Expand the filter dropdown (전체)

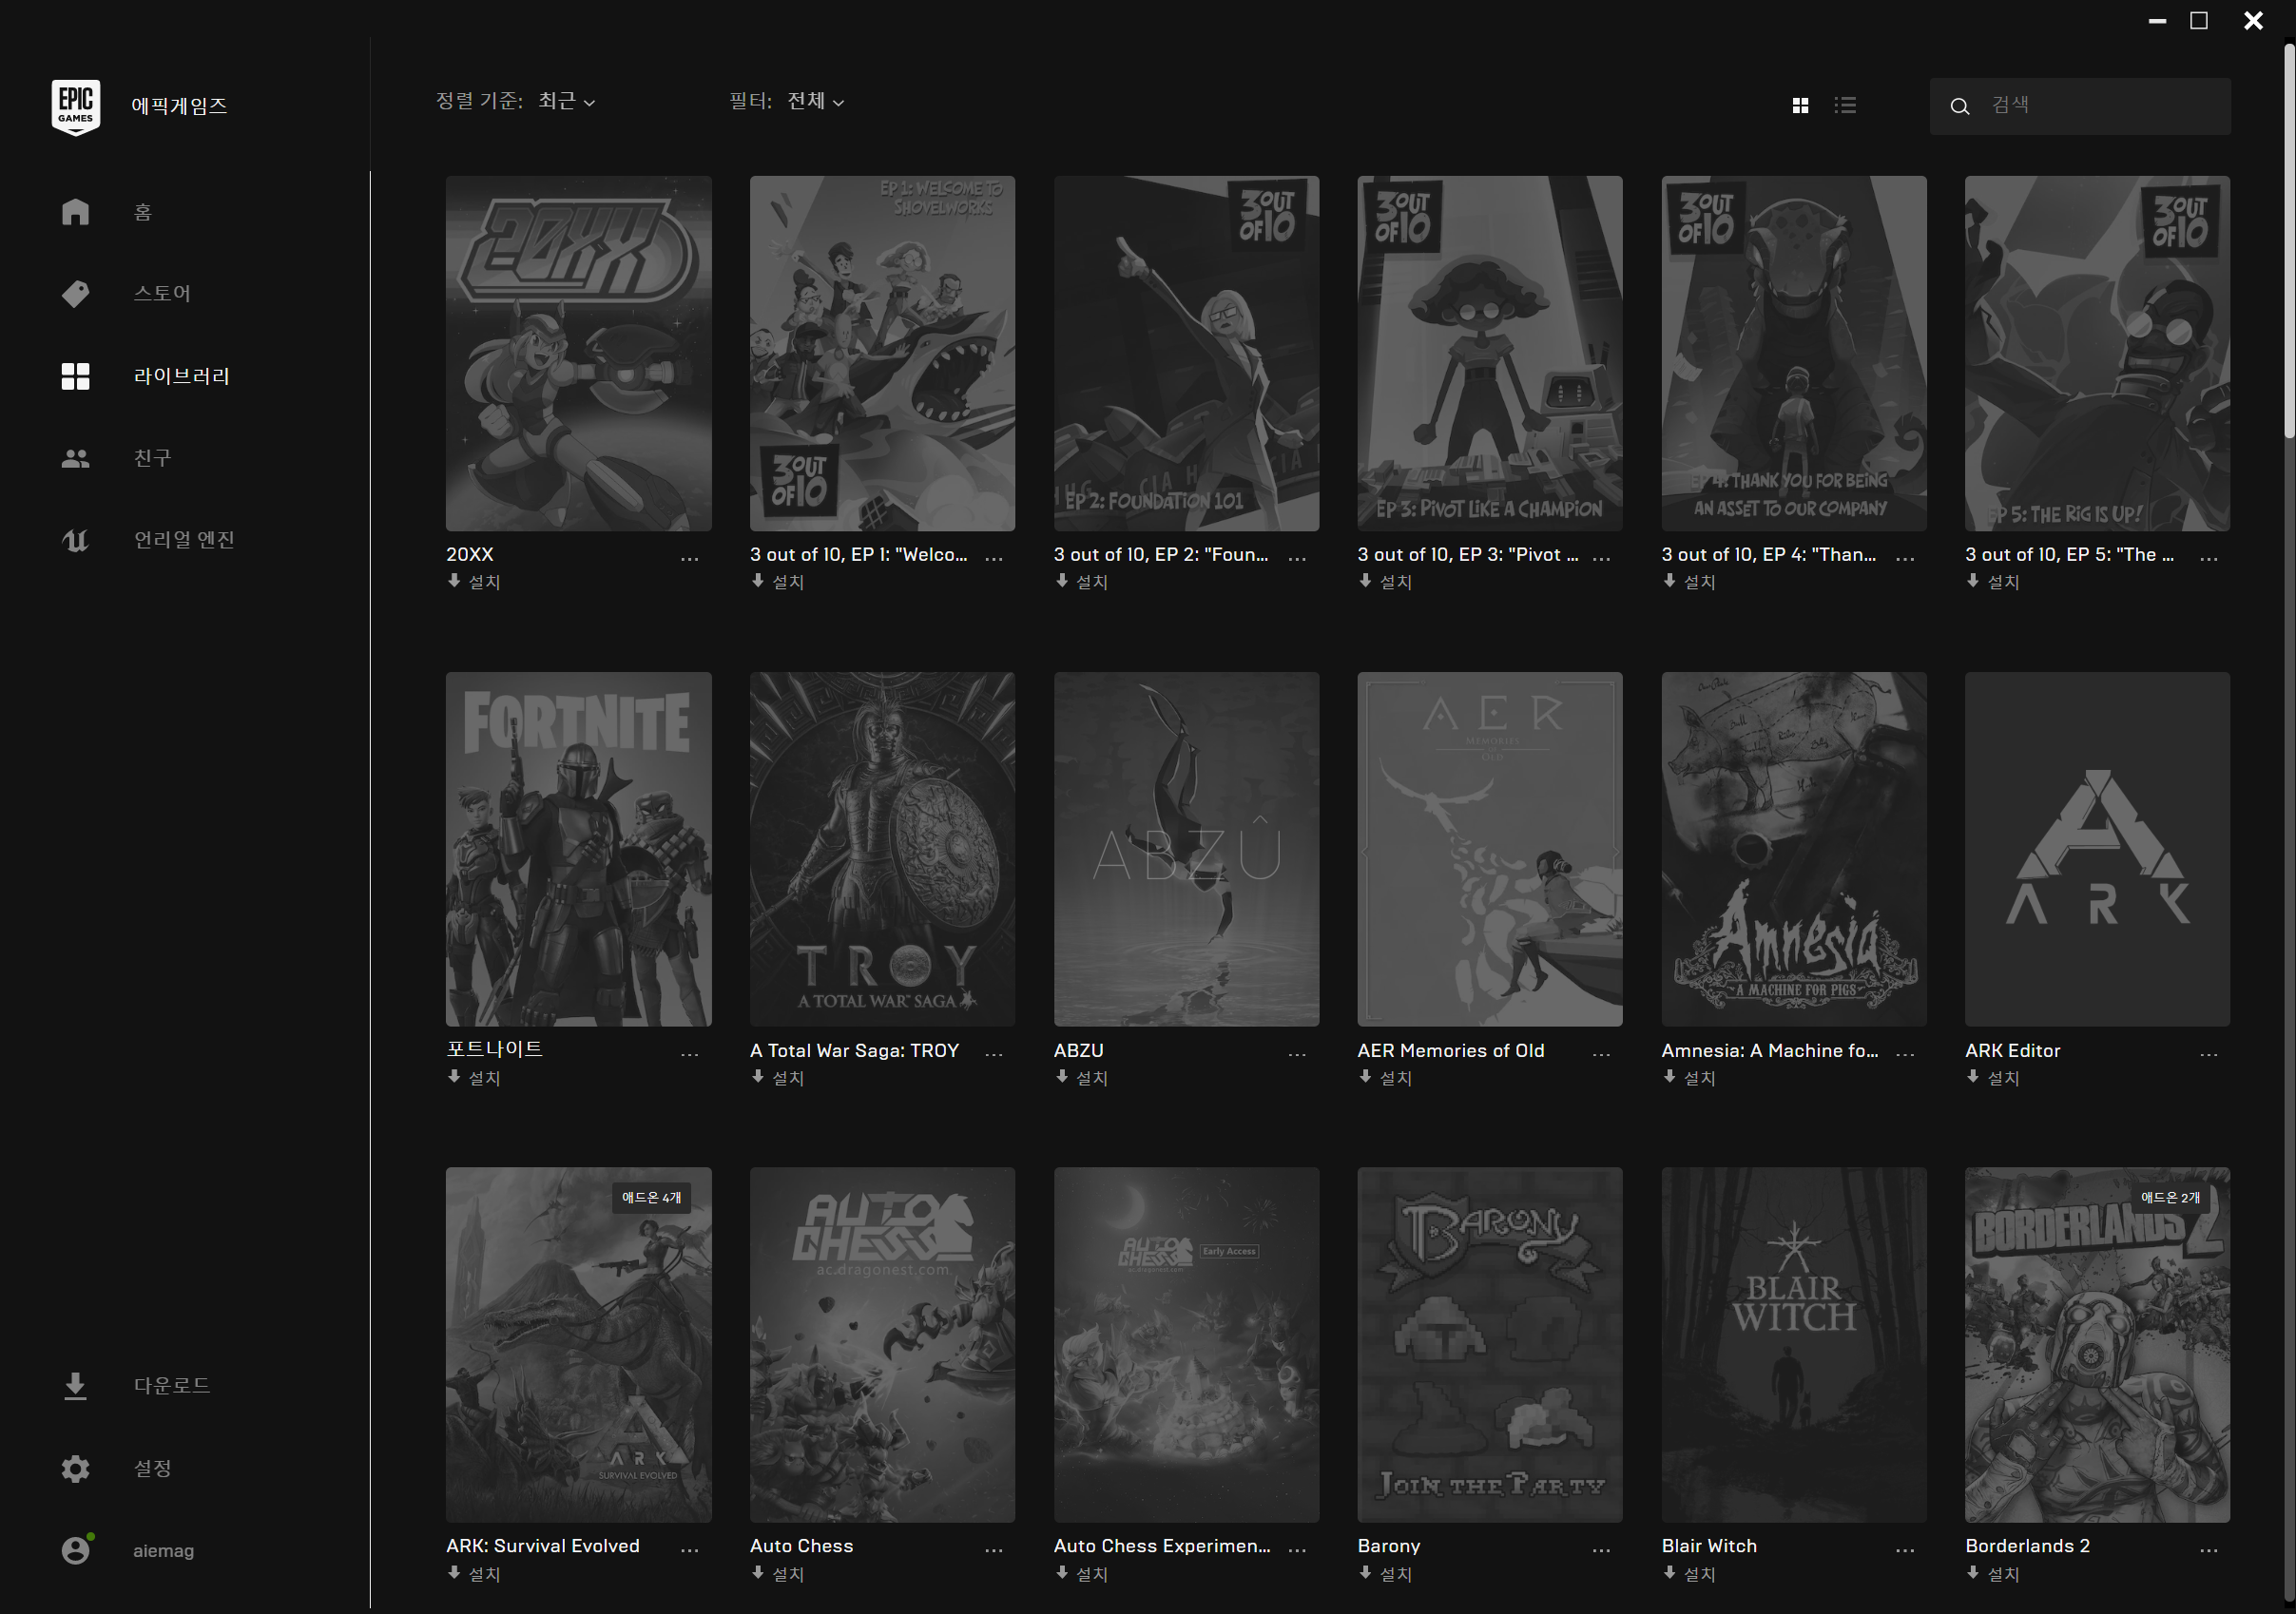click(816, 102)
